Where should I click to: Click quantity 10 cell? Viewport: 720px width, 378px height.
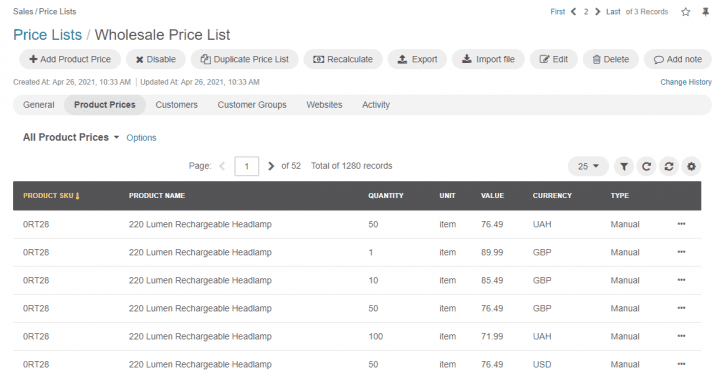(x=373, y=280)
